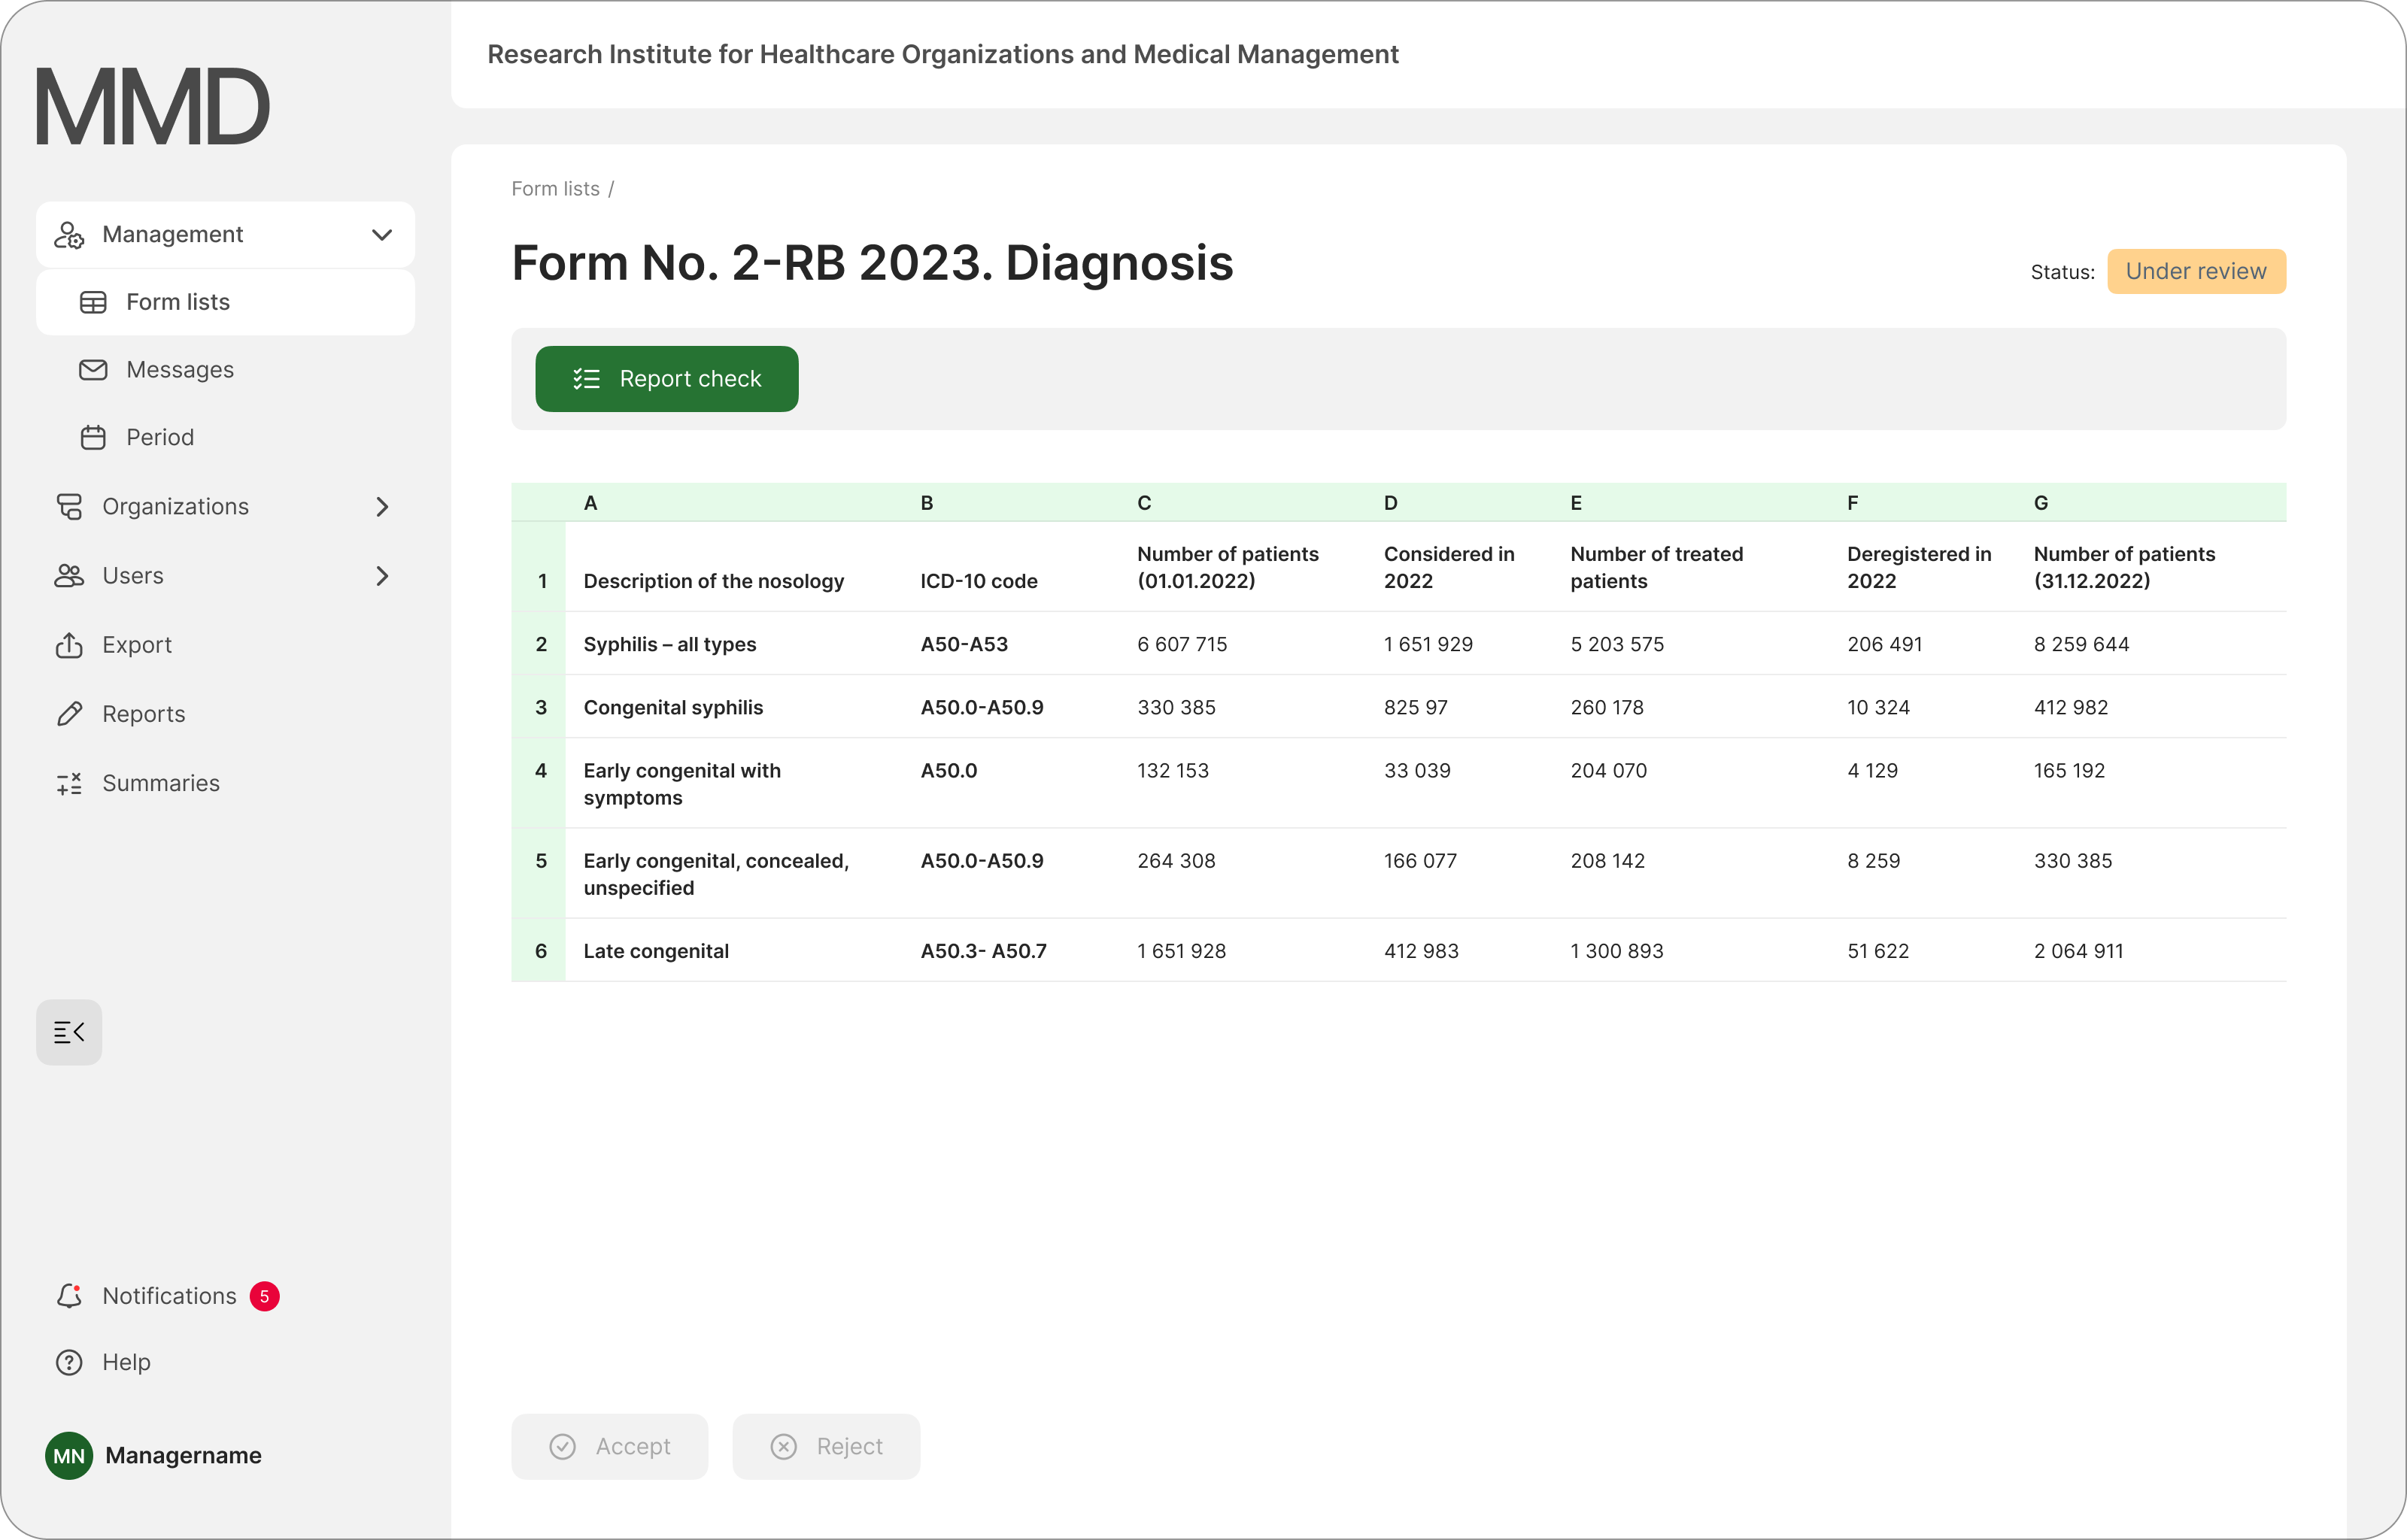The image size is (2407, 1540).
Task: Click the collapse sidebar icon button
Action: 69,1032
